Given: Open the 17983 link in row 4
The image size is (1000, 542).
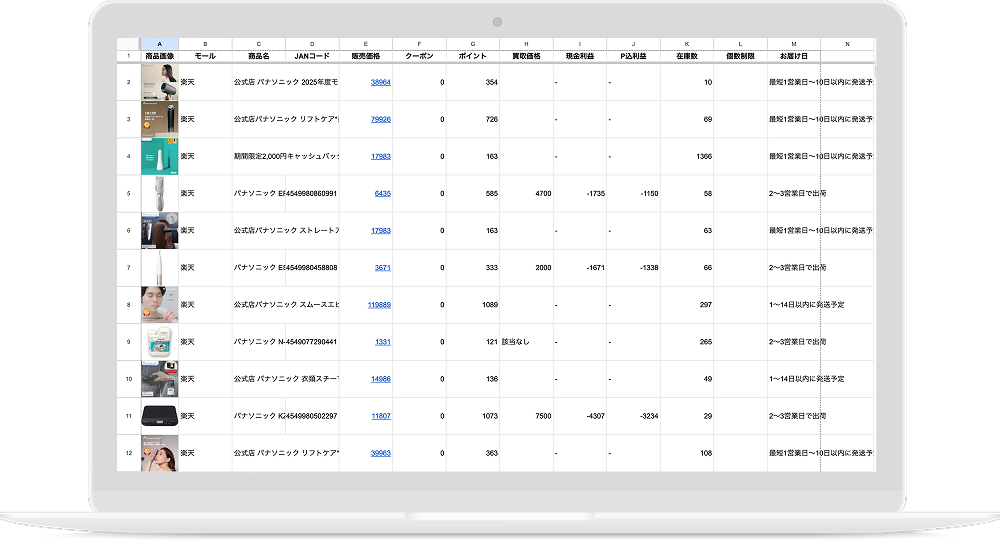Looking at the screenshot, I should [380, 156].
